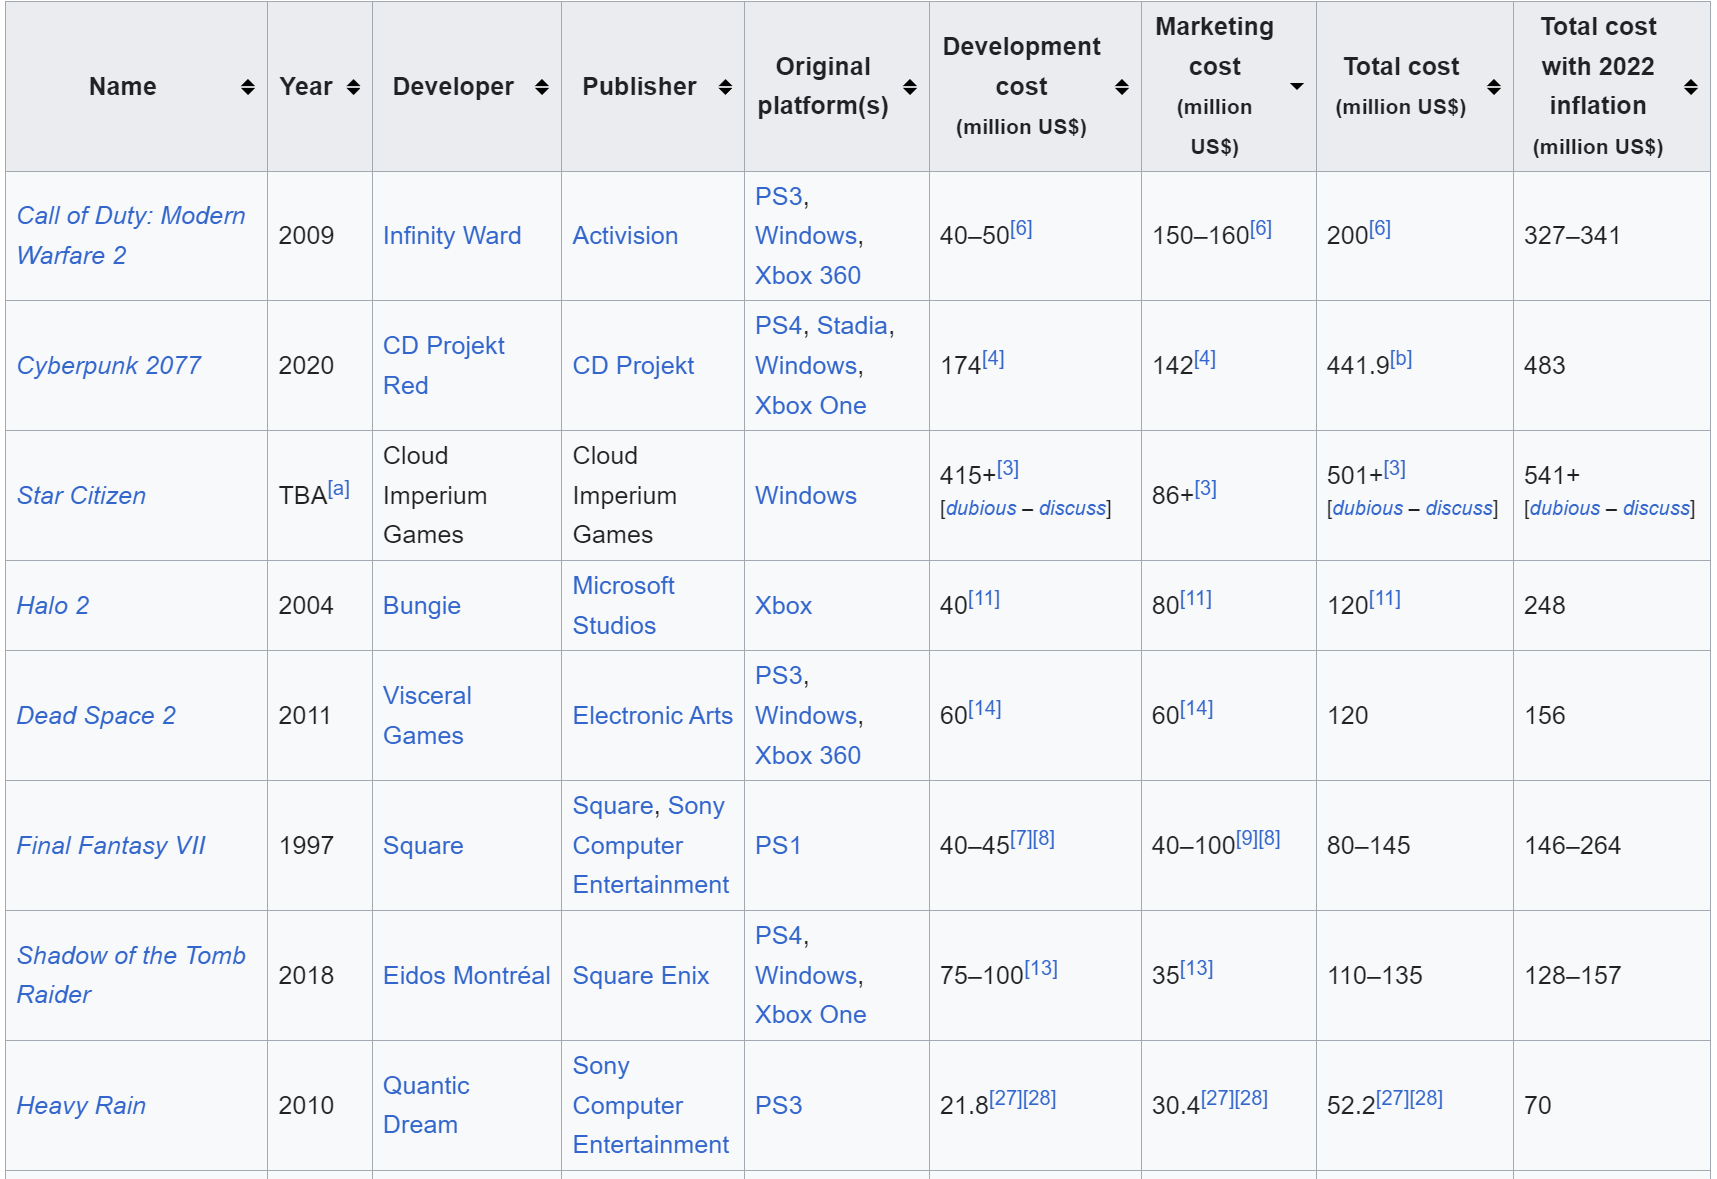Open the Visceral Games link
This screenshot has height=1179, width=1717.
(x=427, y=716)
